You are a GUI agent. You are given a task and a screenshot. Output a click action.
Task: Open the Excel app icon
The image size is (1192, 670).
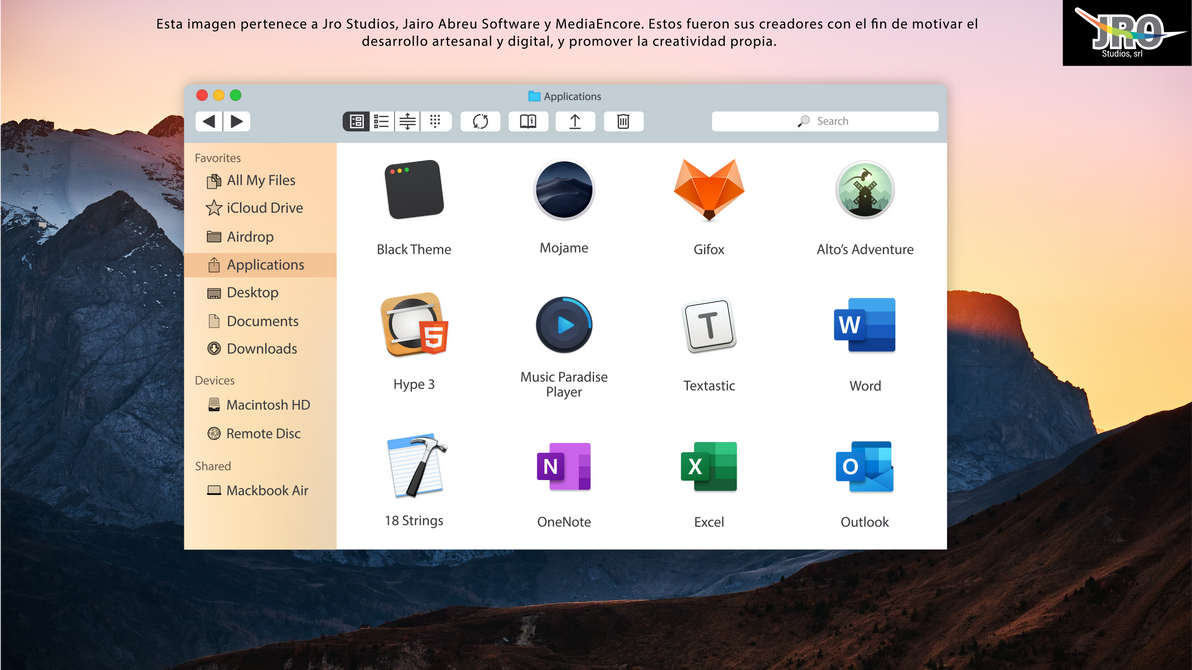709,466
